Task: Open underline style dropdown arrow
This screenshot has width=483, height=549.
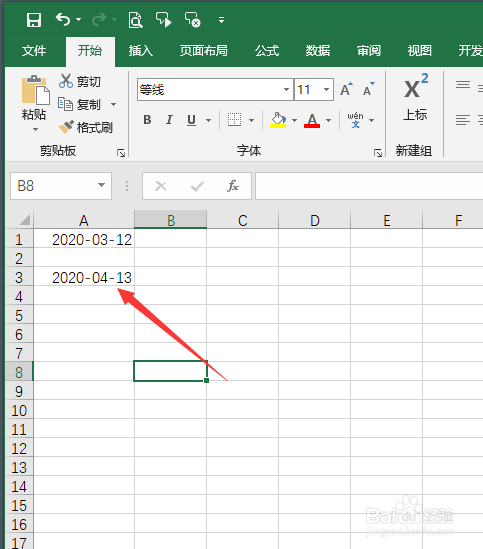Action: tap(209, 120)
